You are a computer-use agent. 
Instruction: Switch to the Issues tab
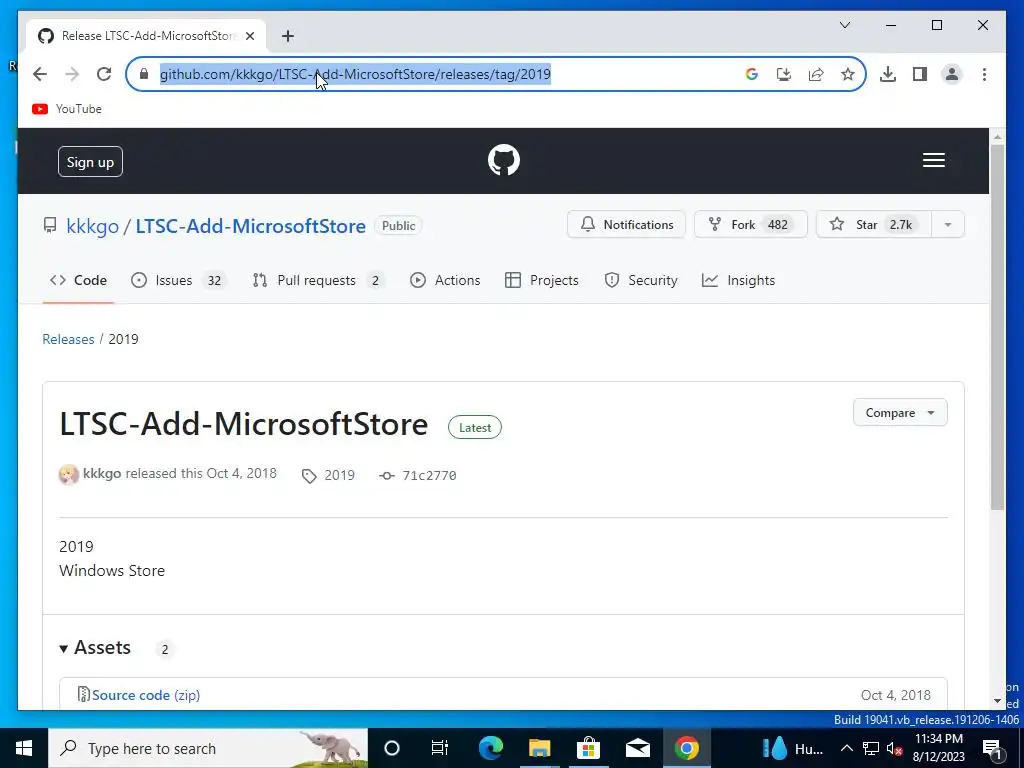[177, 280]
